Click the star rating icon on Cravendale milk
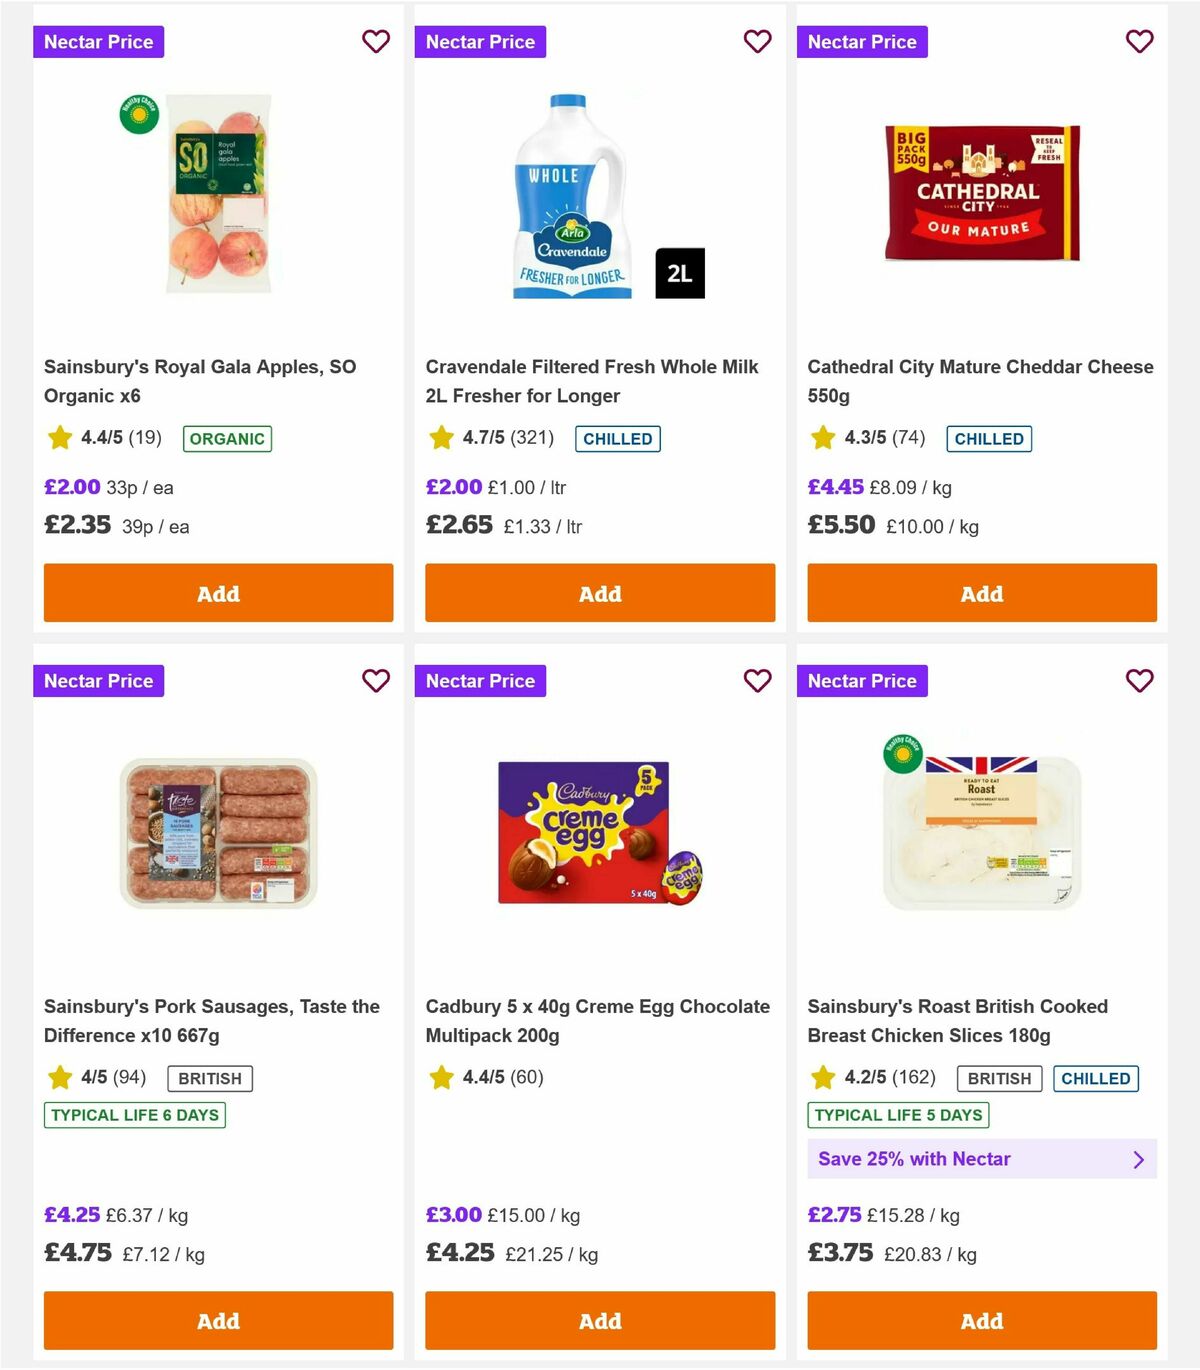The image size is (1200, 1370). 441,437
